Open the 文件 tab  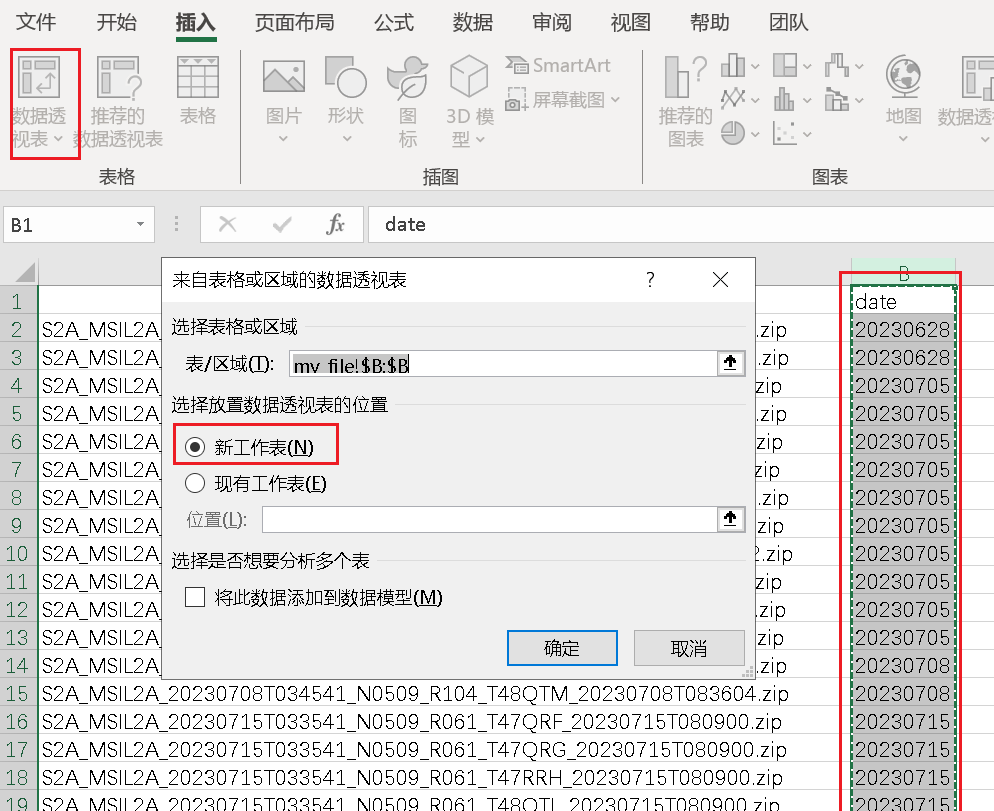36,22
